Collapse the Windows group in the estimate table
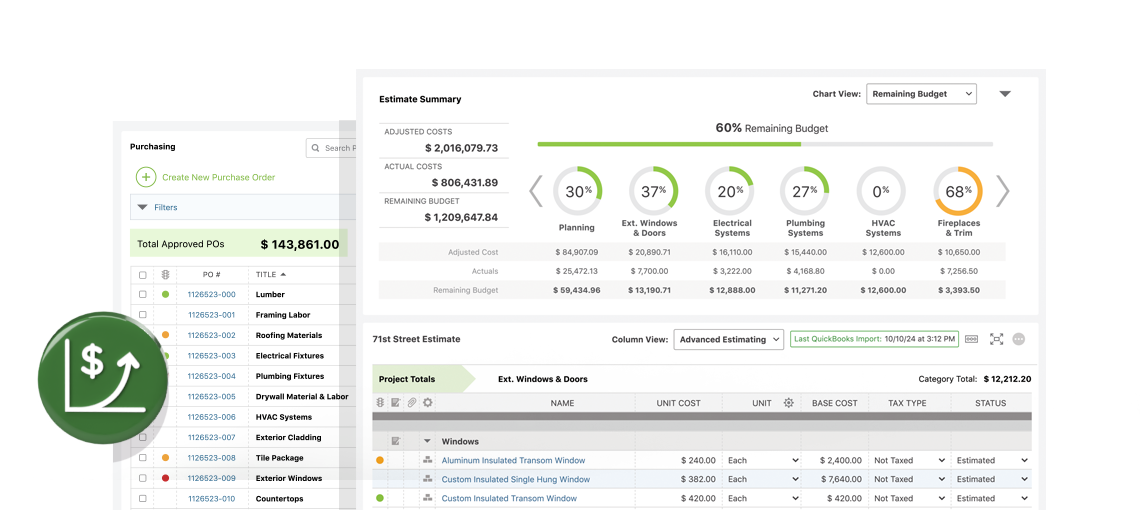This screenshot has height=510, width=1140. (428, 441)
